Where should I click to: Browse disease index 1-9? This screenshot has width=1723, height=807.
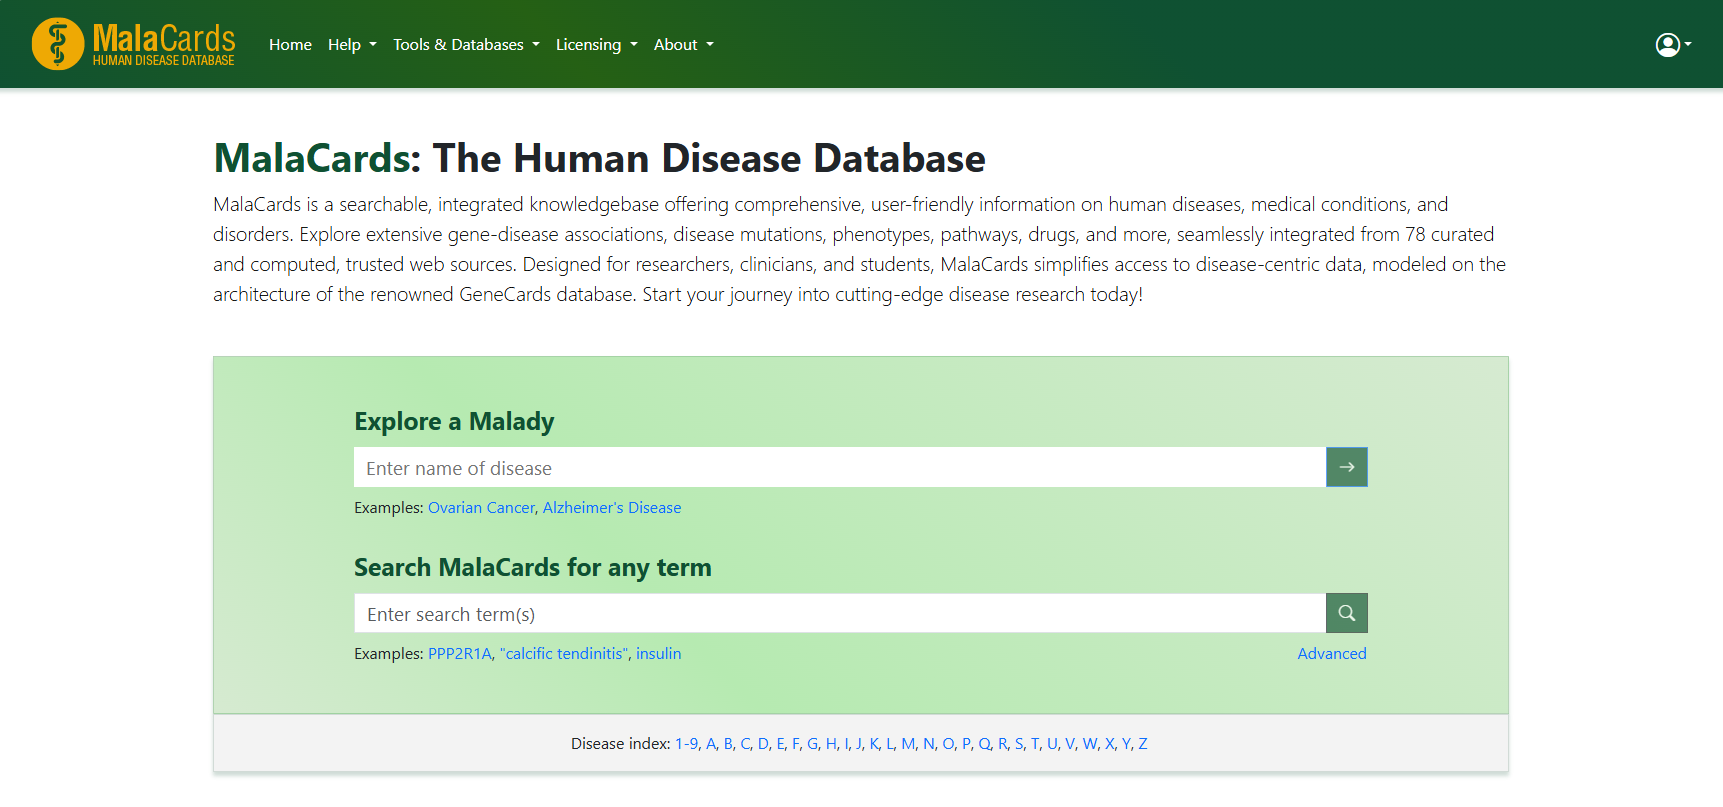tap(686, 743)
